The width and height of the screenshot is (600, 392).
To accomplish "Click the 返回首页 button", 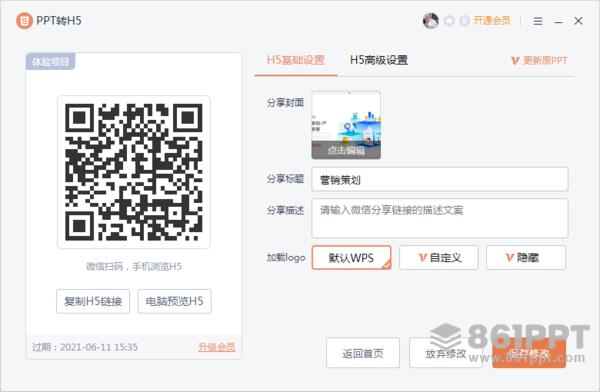I will 363,353.
